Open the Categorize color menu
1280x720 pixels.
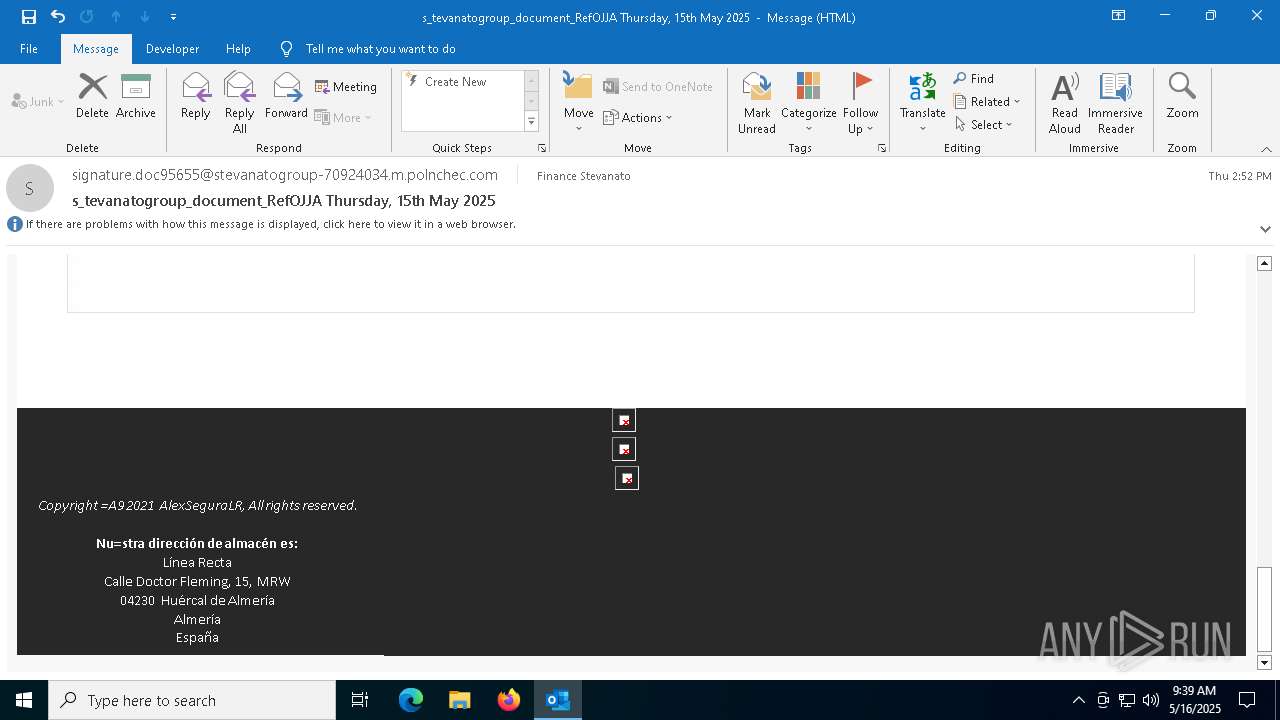pyautogui.click(x=808, y=103)
